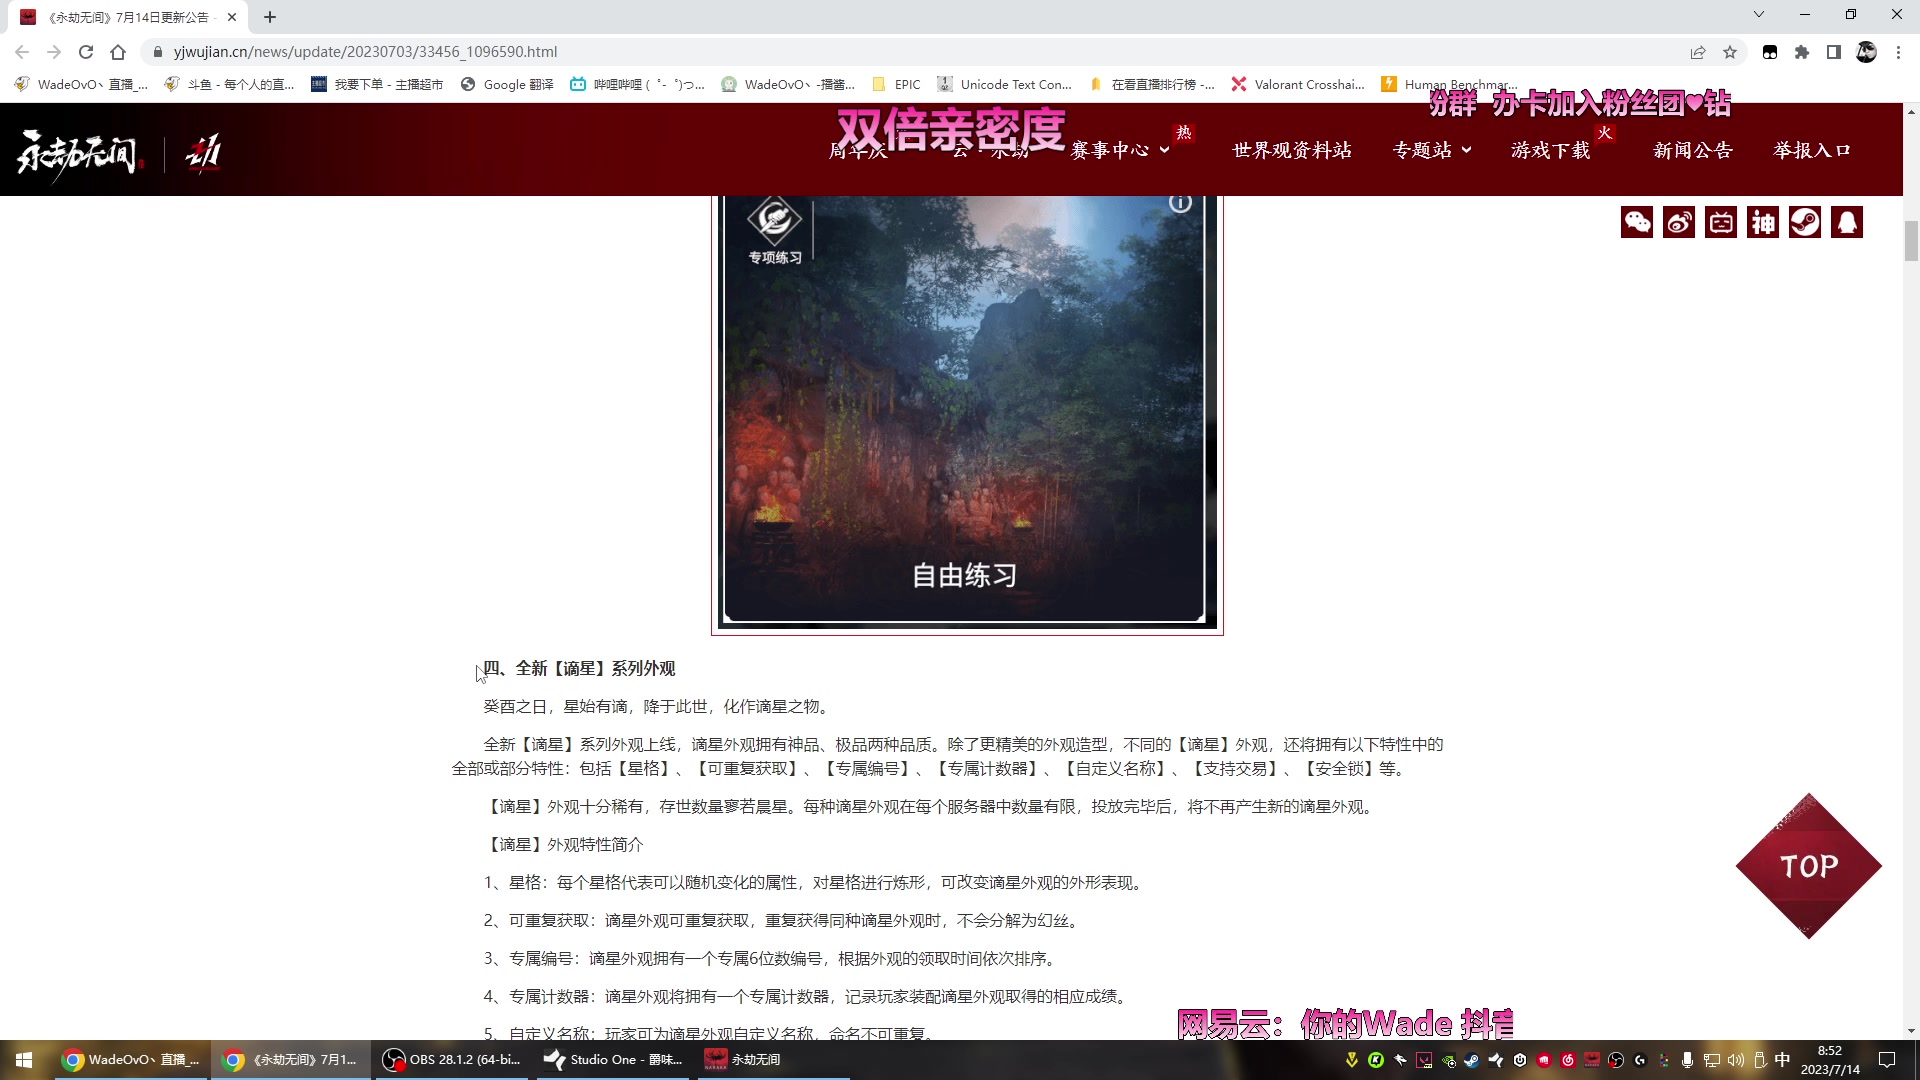1920x1080 pixels.
Task: Open the QQ penguin icon
Action: pos(1847,222)
